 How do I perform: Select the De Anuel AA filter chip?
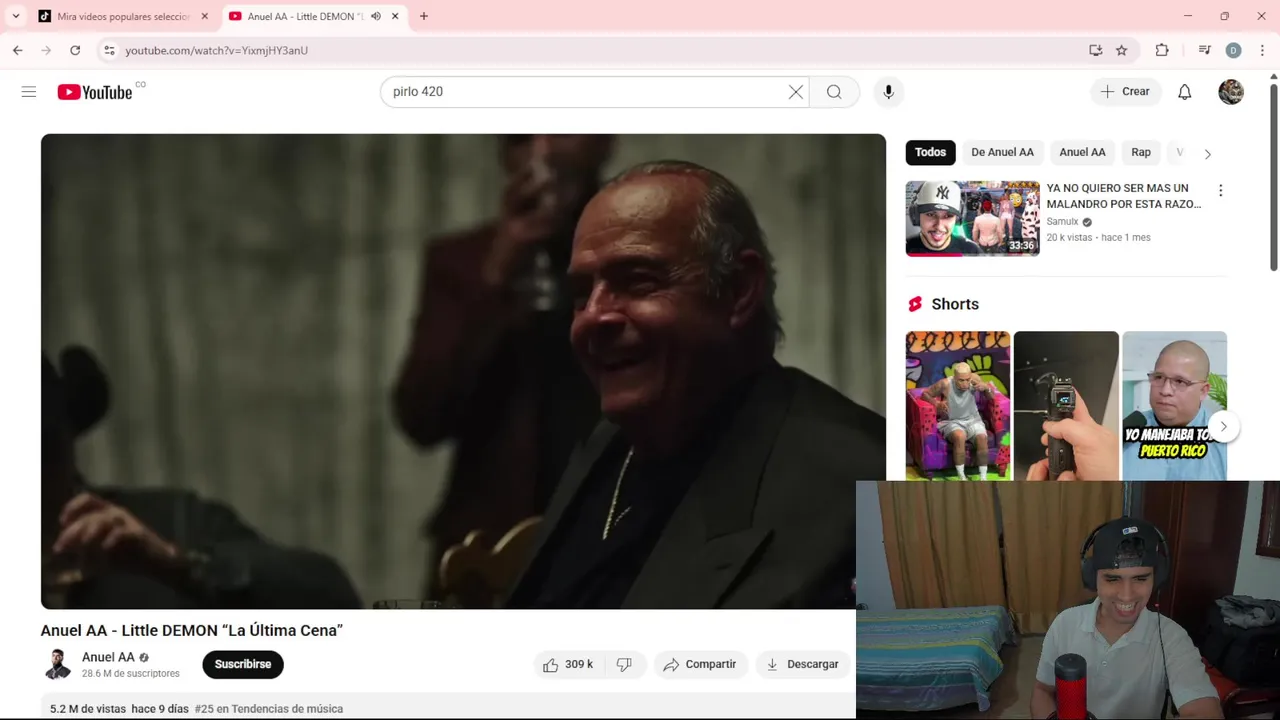(x=1002, y=152)
